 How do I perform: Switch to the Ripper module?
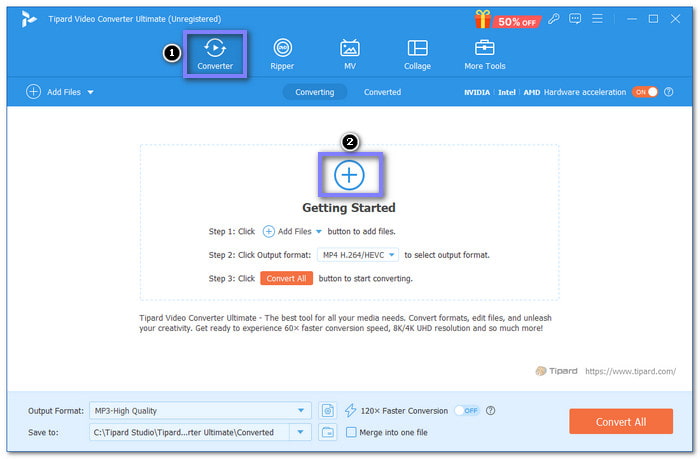coord(282,54)
